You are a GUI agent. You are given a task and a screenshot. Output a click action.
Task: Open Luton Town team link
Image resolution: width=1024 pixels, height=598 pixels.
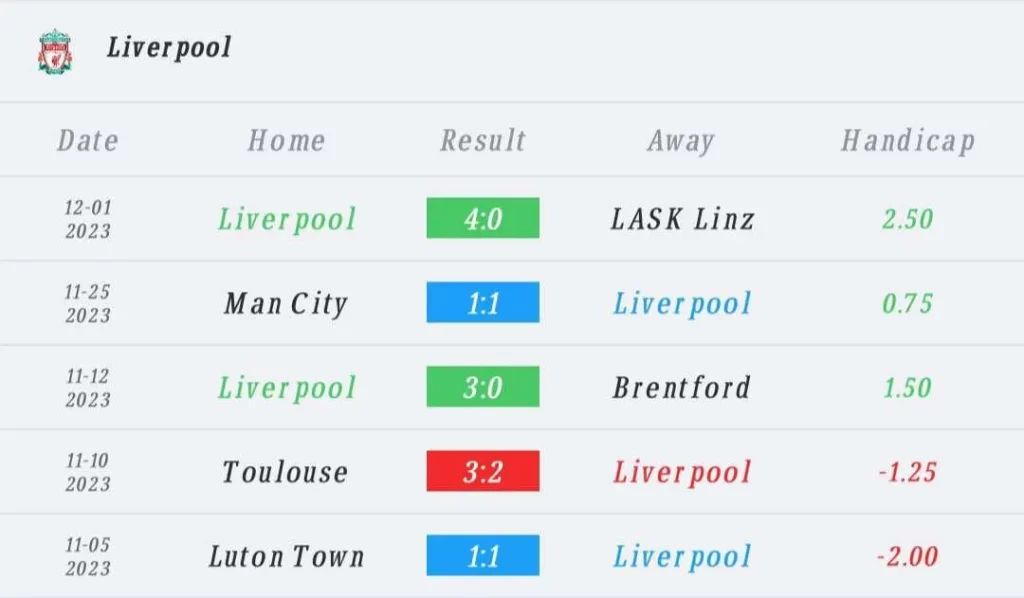pyautogui.click(x=286, y=556)
